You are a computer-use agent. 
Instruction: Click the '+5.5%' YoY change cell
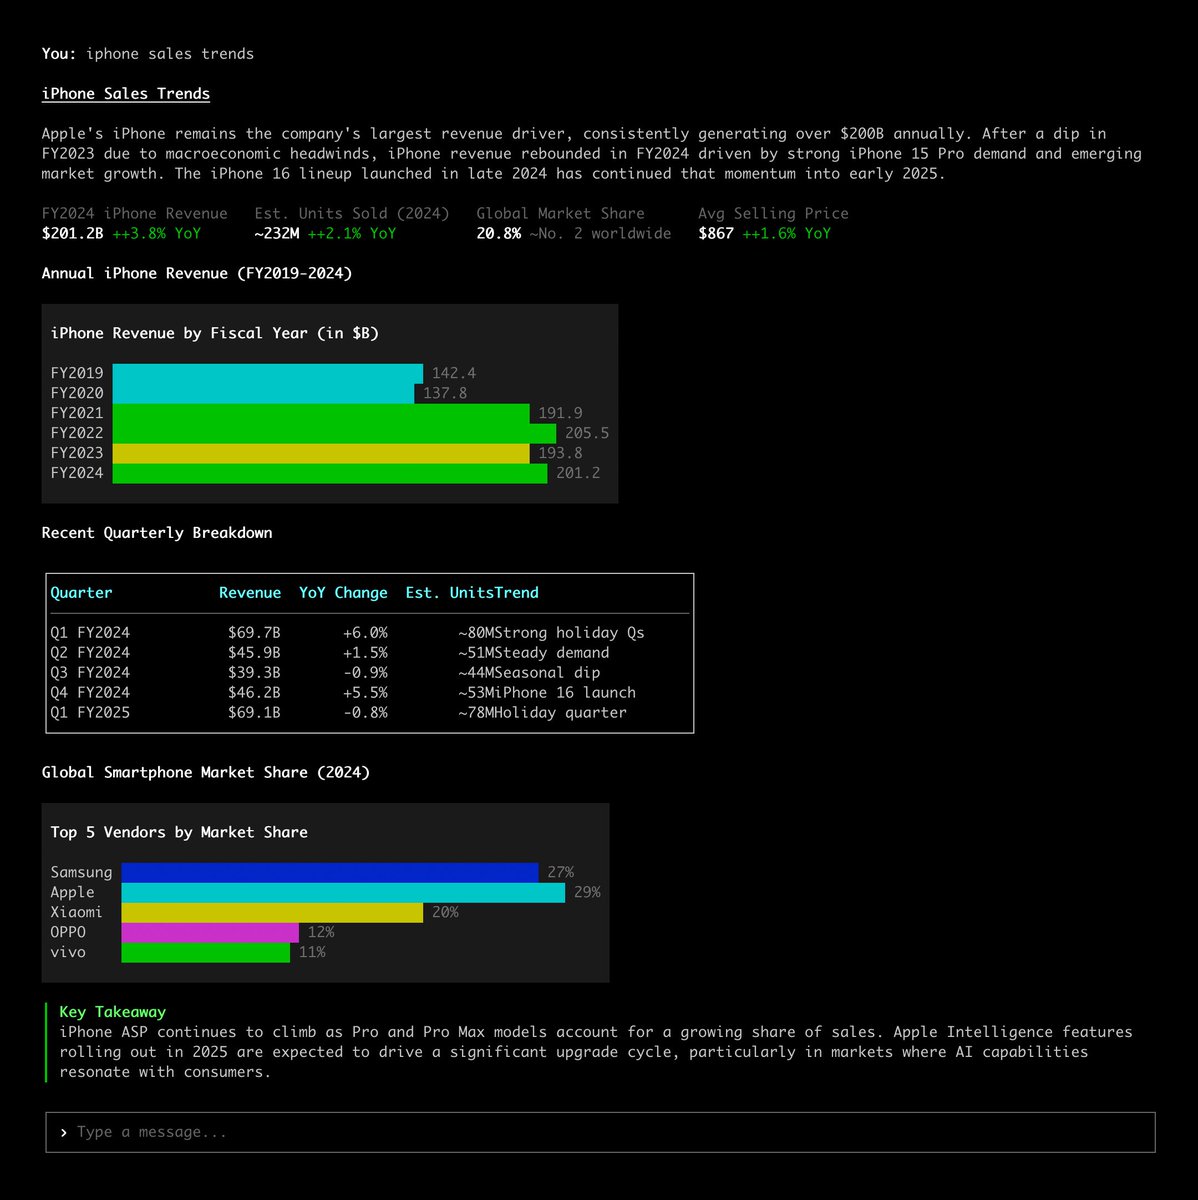click(365, 692)
